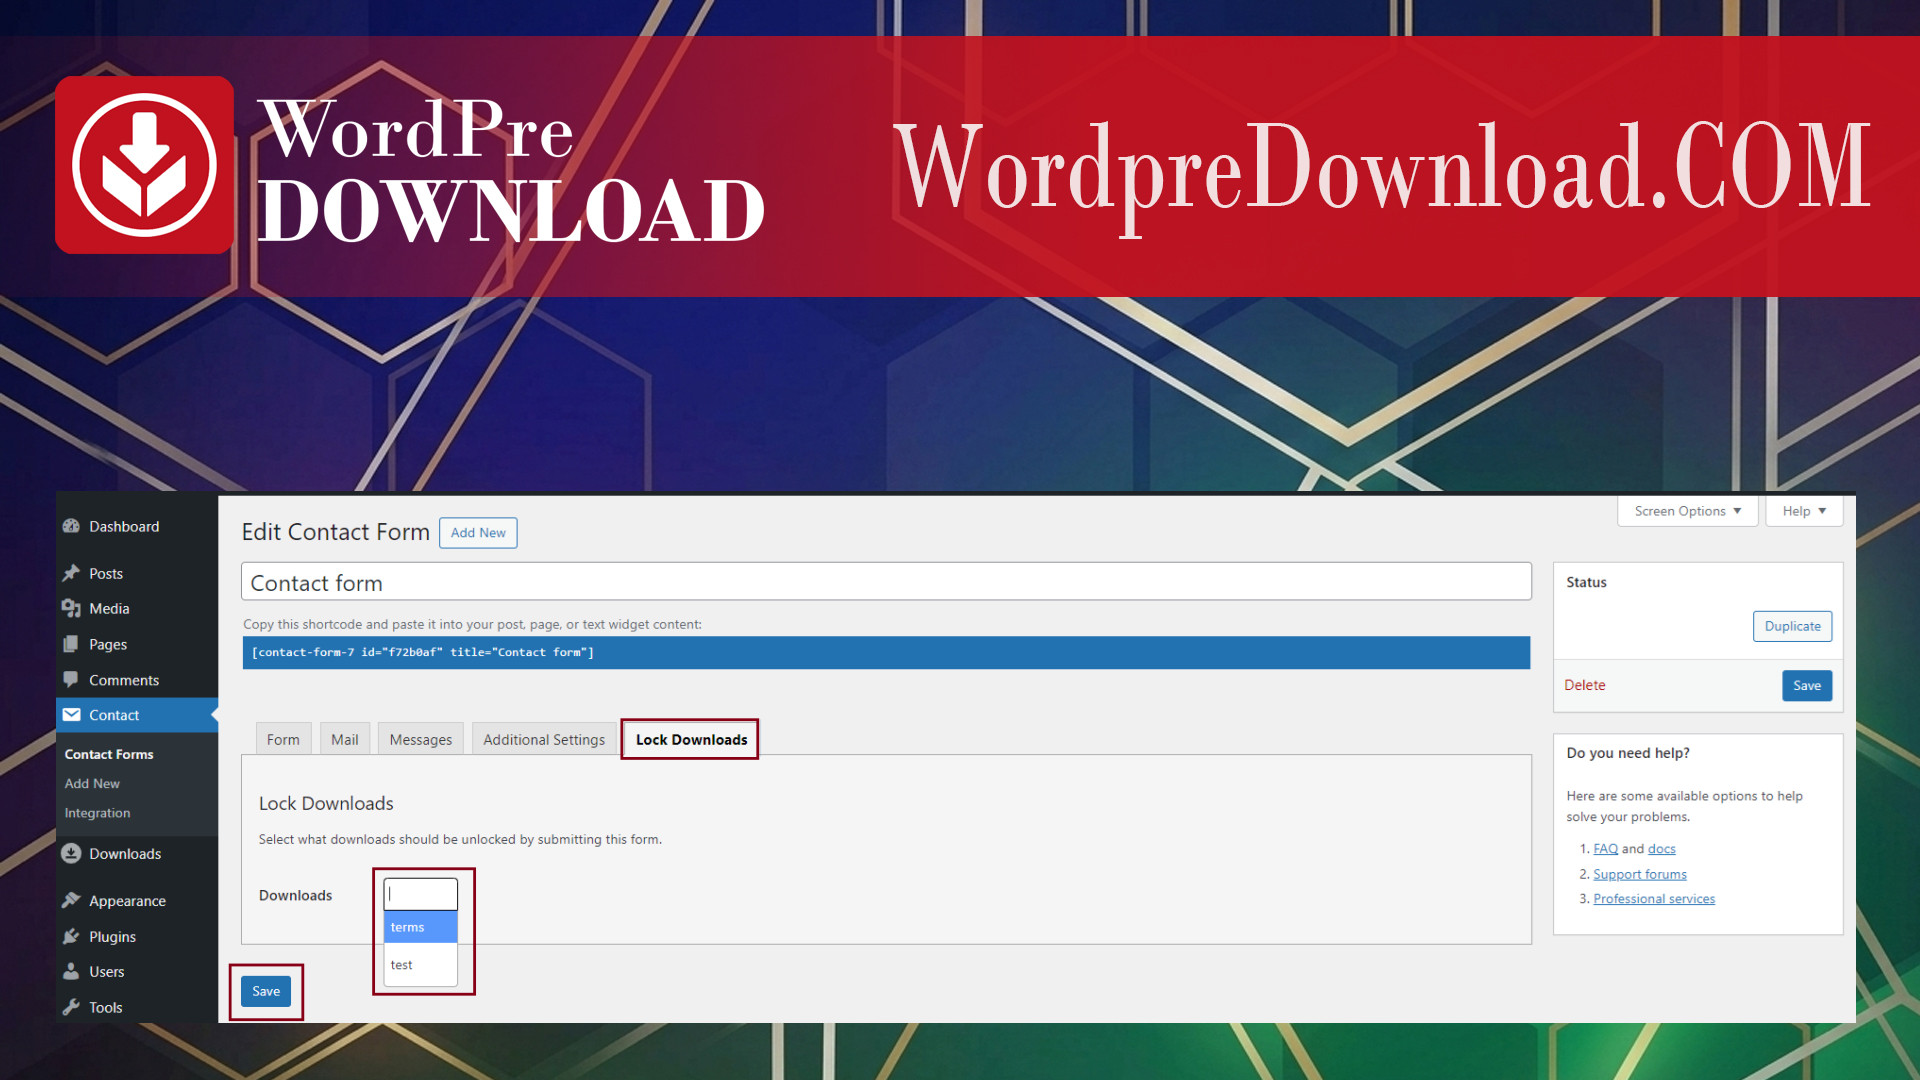
Task: Open the Additional Settings tab
Action: tap(544, 739)
